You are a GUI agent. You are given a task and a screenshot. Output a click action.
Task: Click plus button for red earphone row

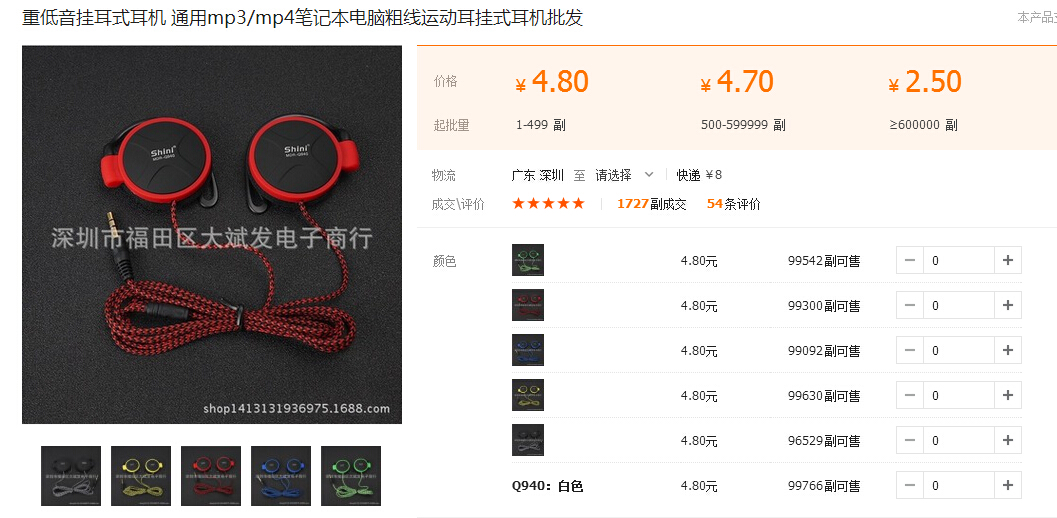1008,305
